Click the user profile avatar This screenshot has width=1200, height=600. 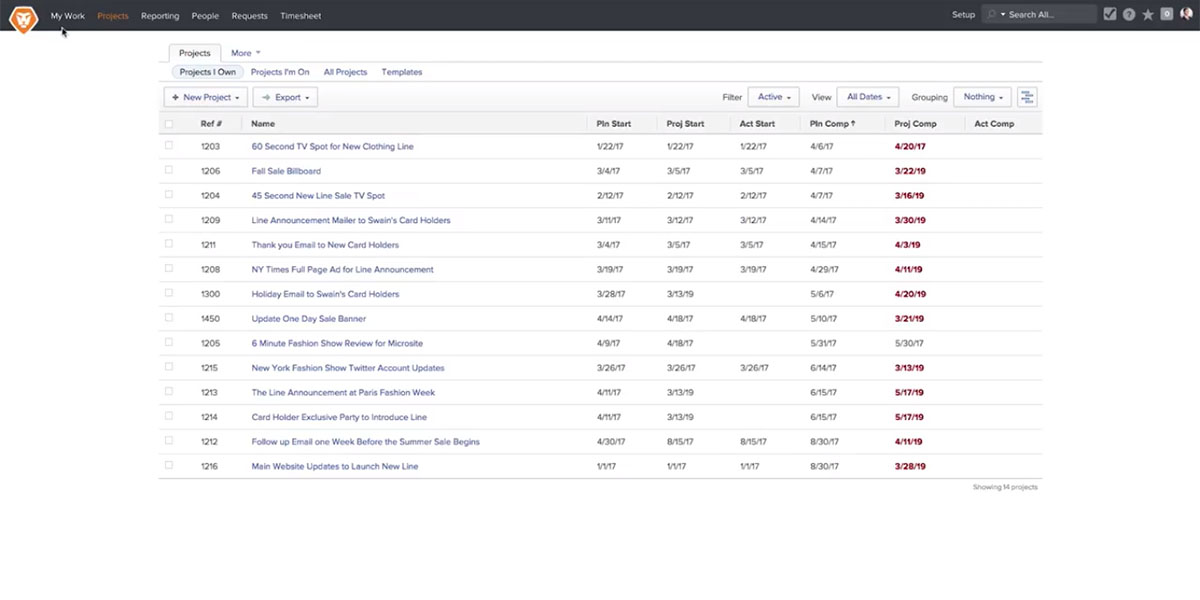pyautogui.click(x=1186, y=15)
